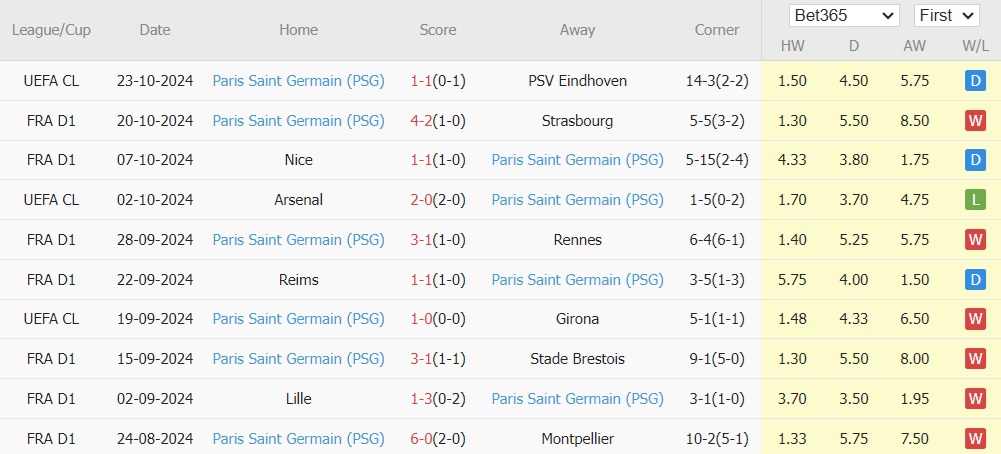
Task: Open the 1-3 score of Lille match
Action: coord(422,399)
